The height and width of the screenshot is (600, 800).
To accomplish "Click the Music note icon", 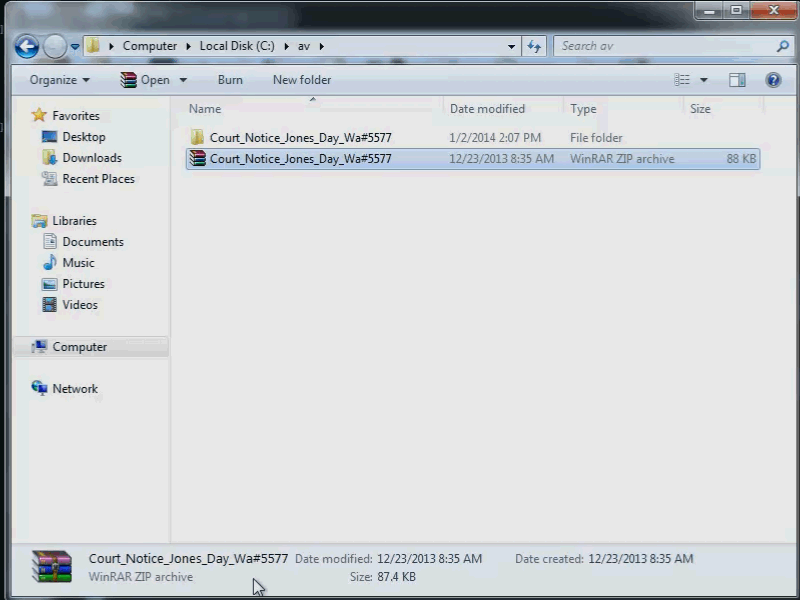I will (49, 262).
